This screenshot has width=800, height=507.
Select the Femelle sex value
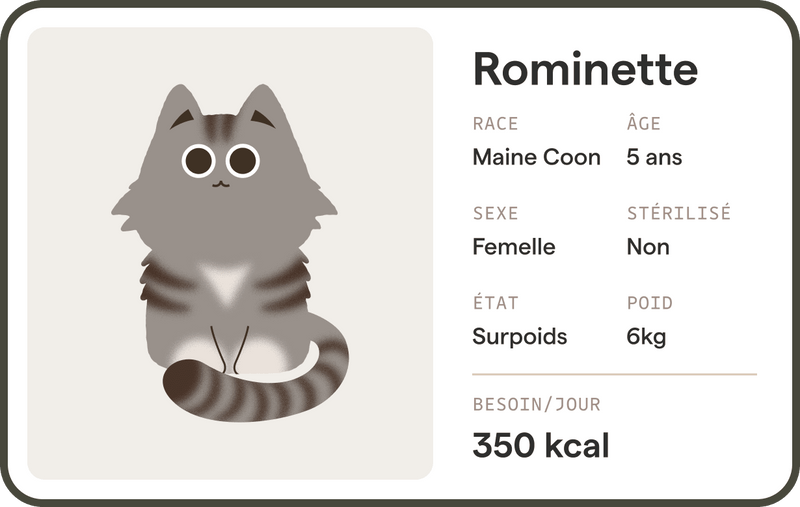[513, 246]
